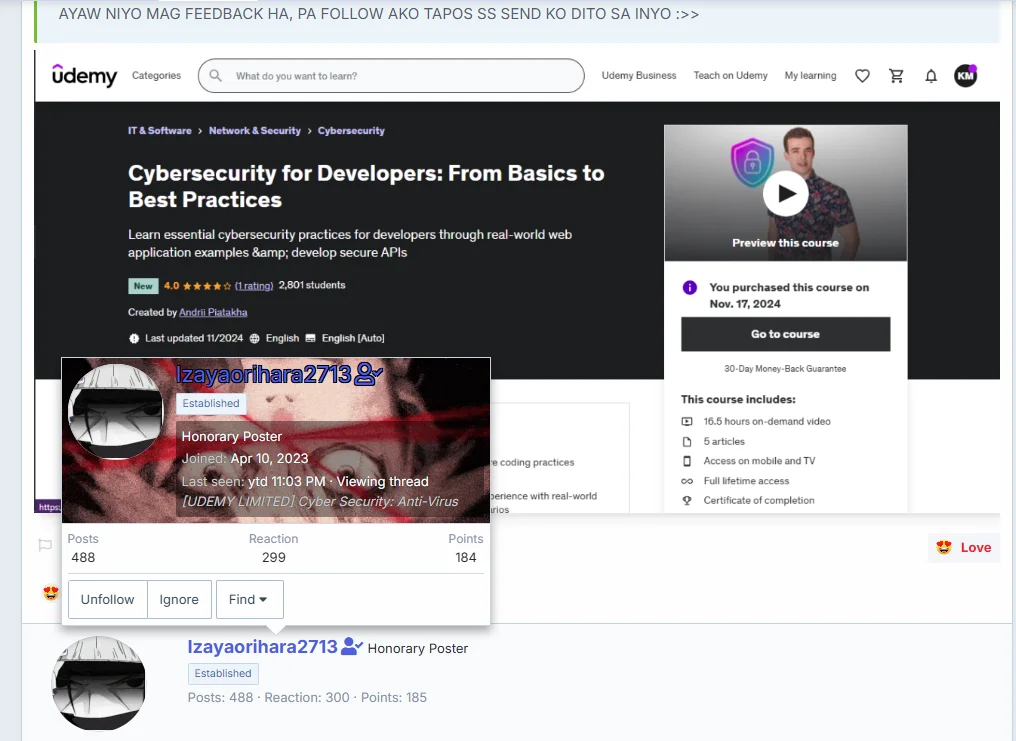1016x741 pixels.
Task: Click the Last updated badge icon
Action: 134,338
